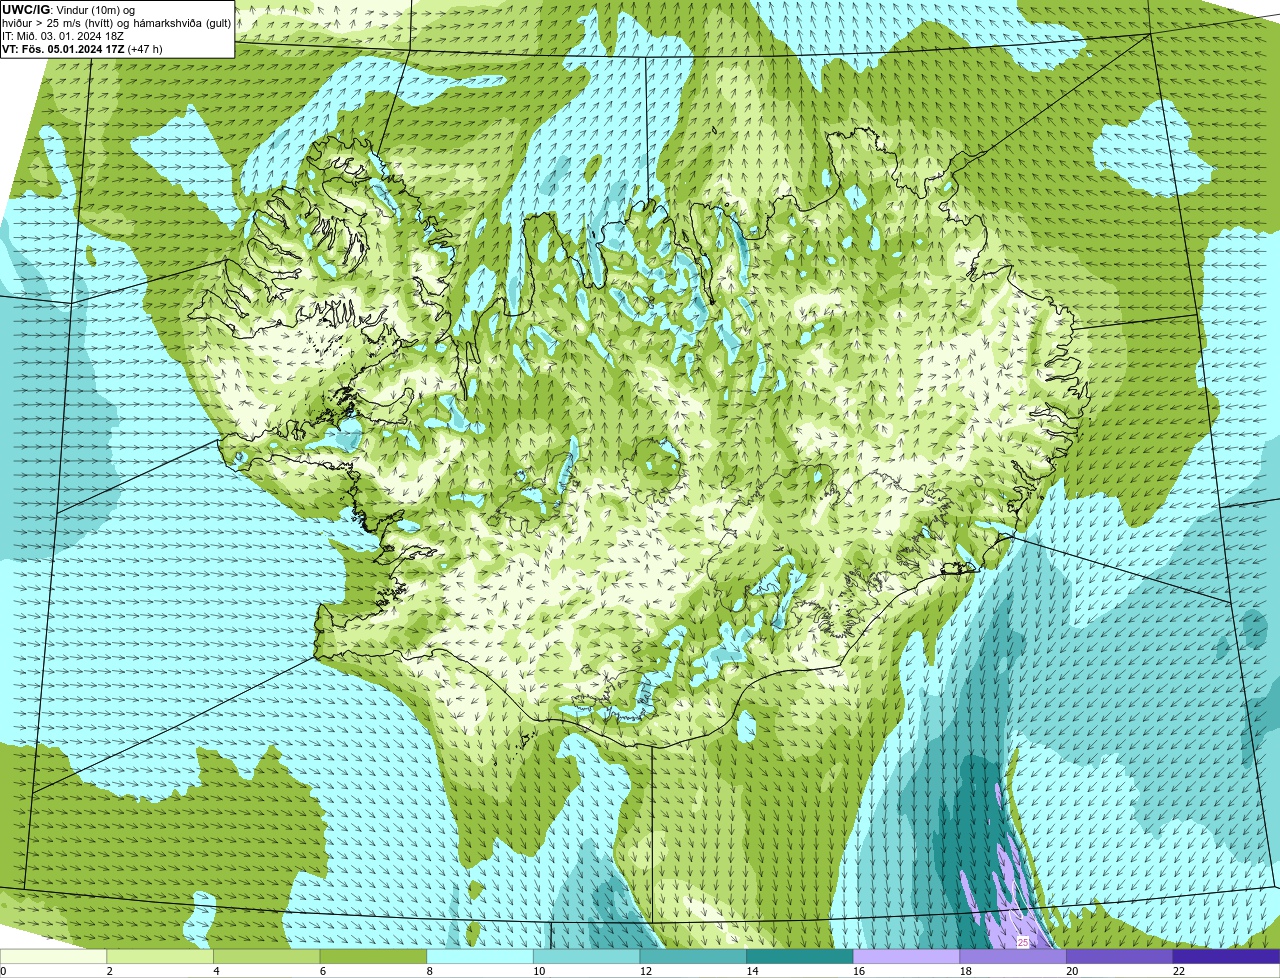Screen dimensions: 1280x978
Task: Click the 20–22 m/s violet legend swatch
Action: point(1120,956)
